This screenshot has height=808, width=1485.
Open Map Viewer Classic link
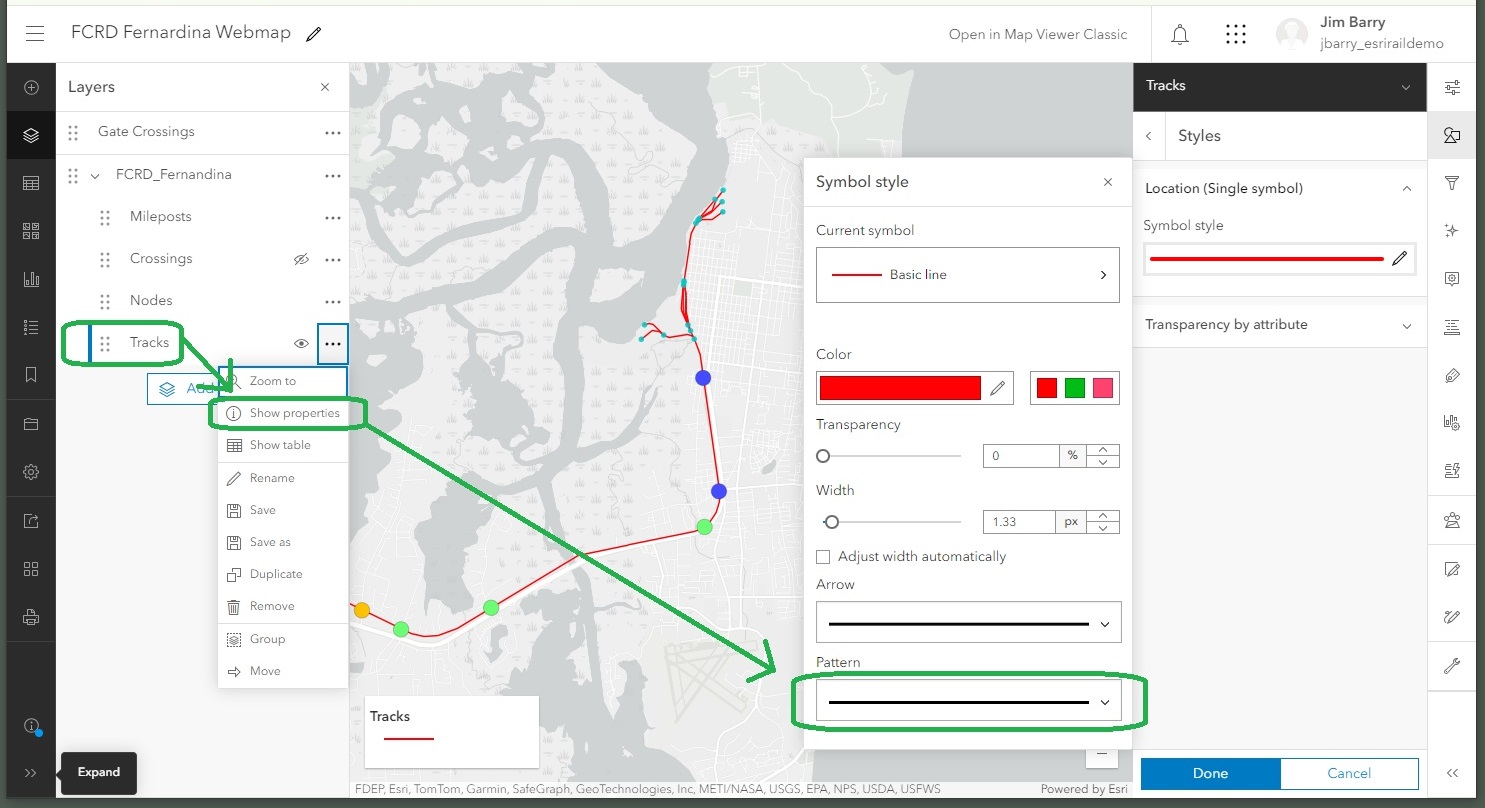[1038, 34]
